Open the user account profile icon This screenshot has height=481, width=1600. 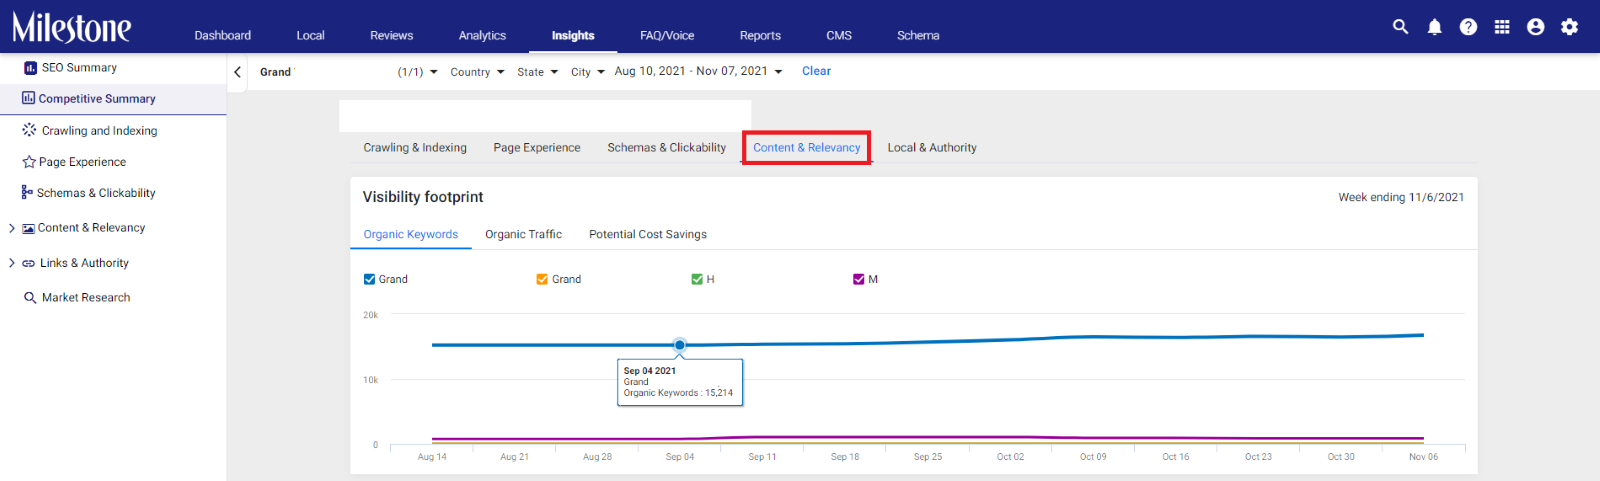pos(1536,27)
